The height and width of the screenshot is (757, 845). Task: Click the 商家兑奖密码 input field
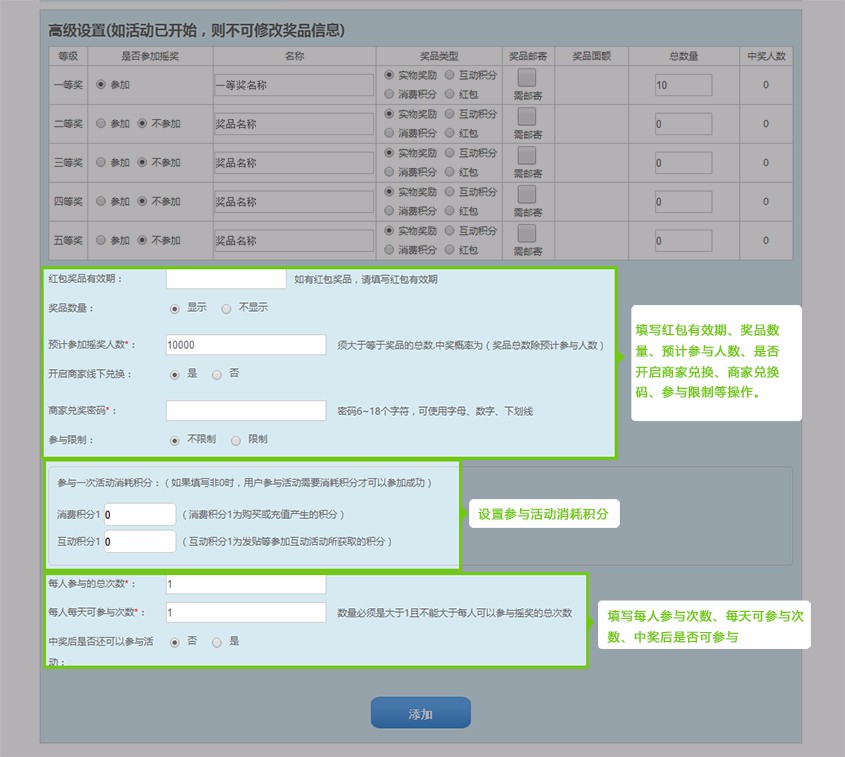tap(246, 411)
